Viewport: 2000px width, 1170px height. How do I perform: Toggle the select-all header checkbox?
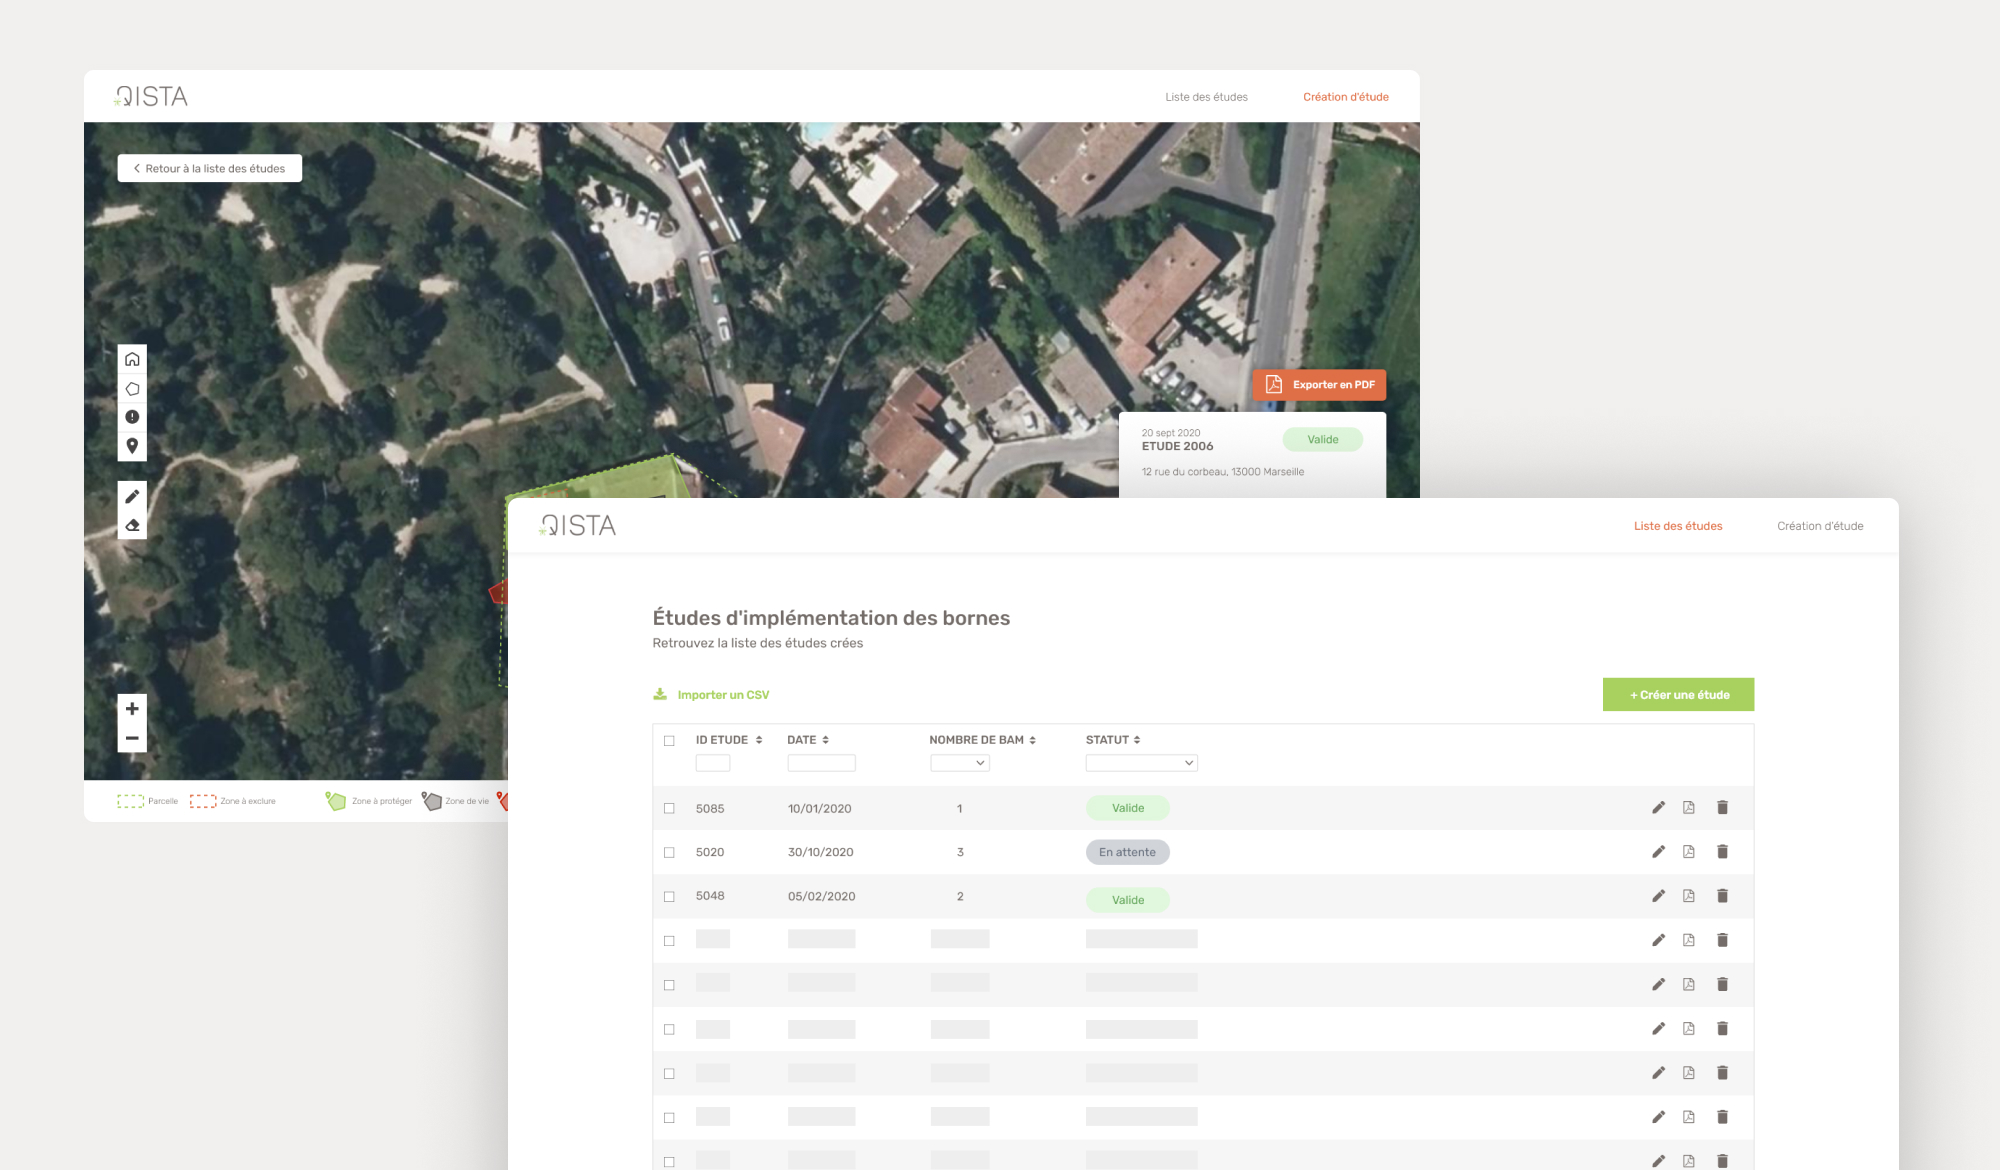[x=669, y=741]
